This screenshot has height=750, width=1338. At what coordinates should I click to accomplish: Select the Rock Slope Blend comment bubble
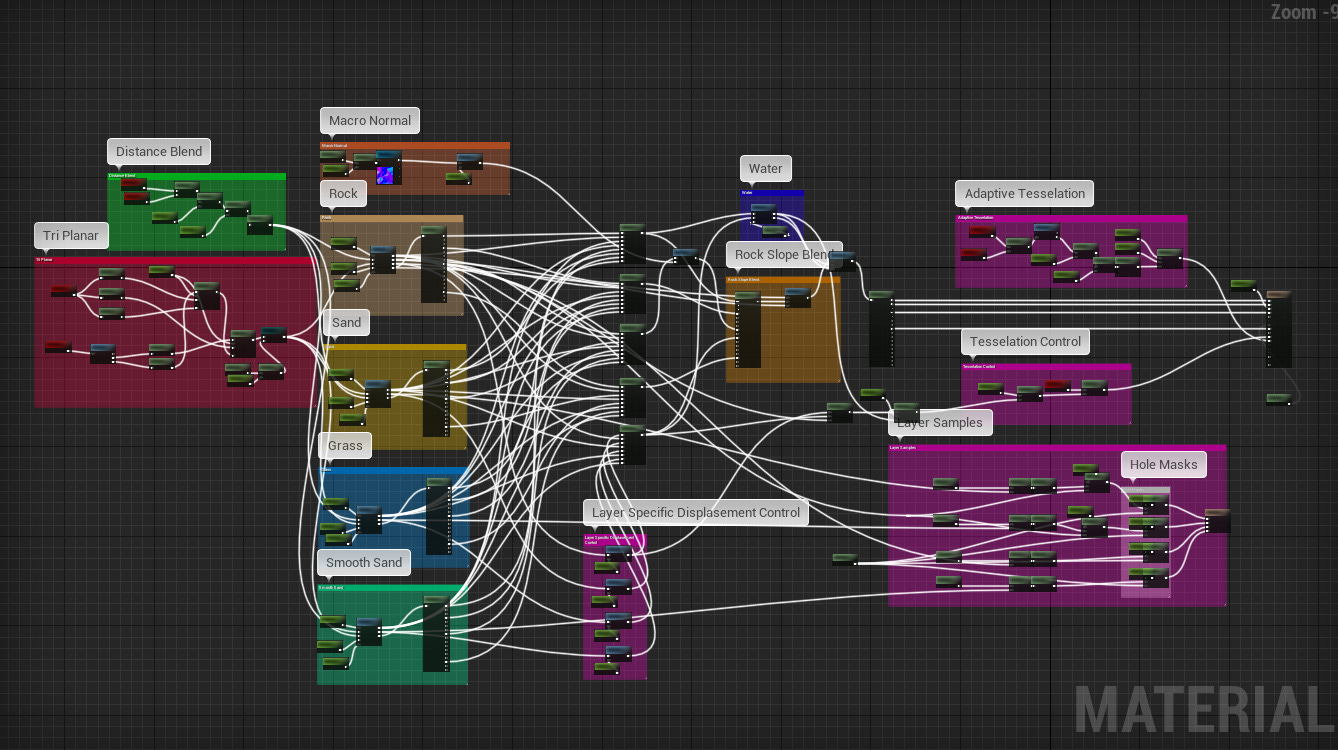click(784, 254)
